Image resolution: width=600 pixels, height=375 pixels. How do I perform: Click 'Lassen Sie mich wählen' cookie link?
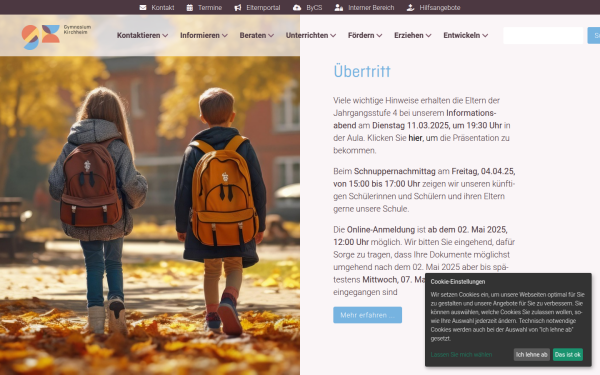461,355
